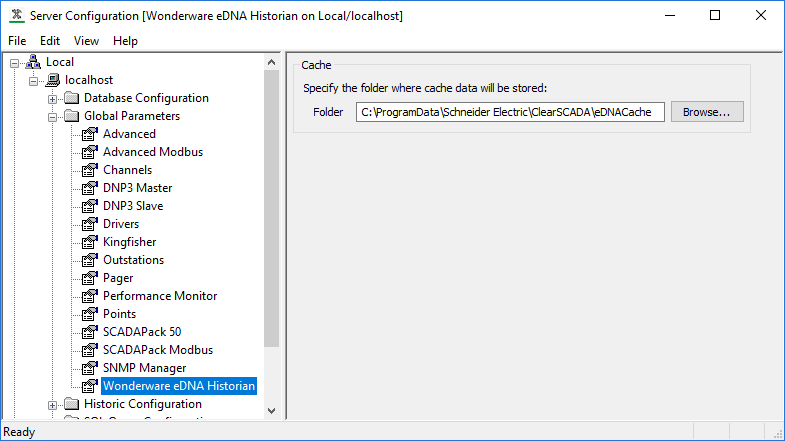Click the Kingfisher parameter icon
785x441 pixels.
coord(90,242)
